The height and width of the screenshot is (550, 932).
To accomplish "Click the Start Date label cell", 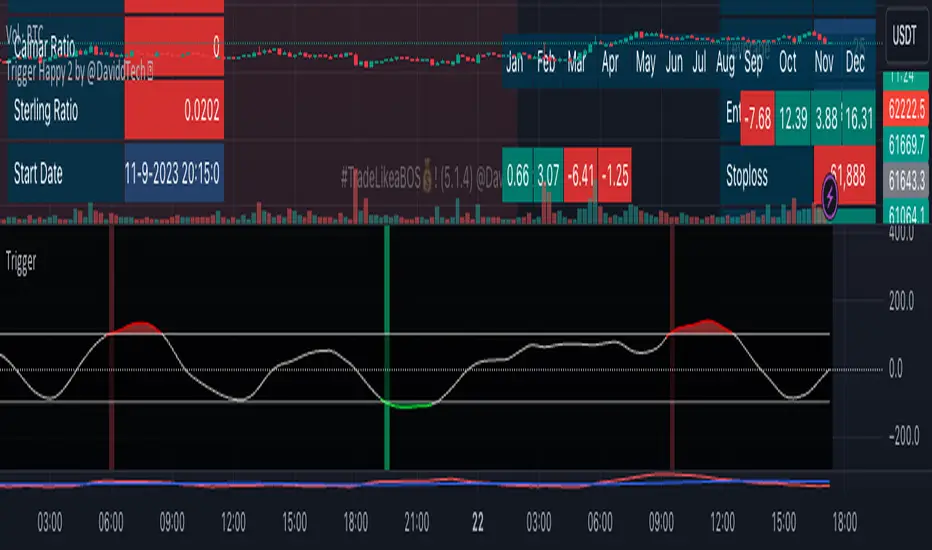I will [x=66, y=174].
